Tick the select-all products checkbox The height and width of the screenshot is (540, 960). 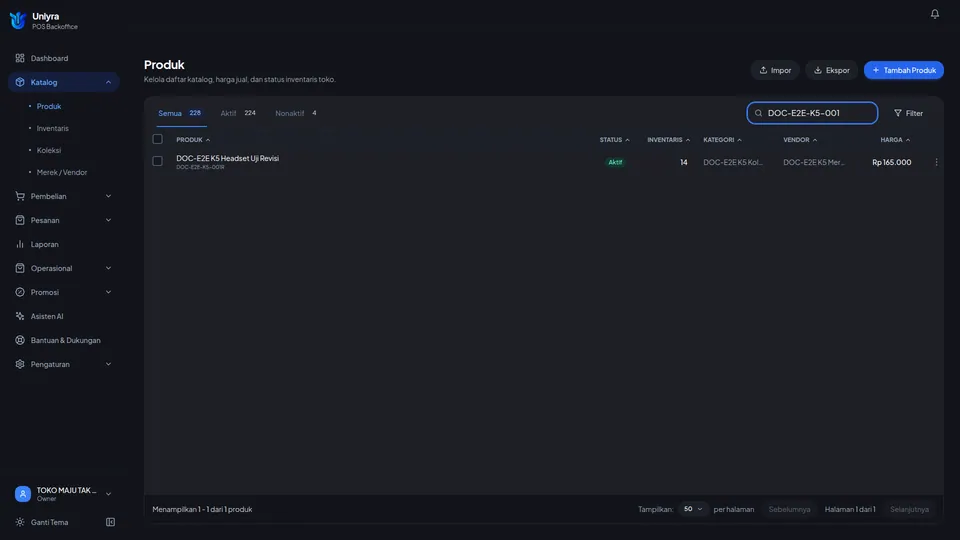tap(157, 139)
